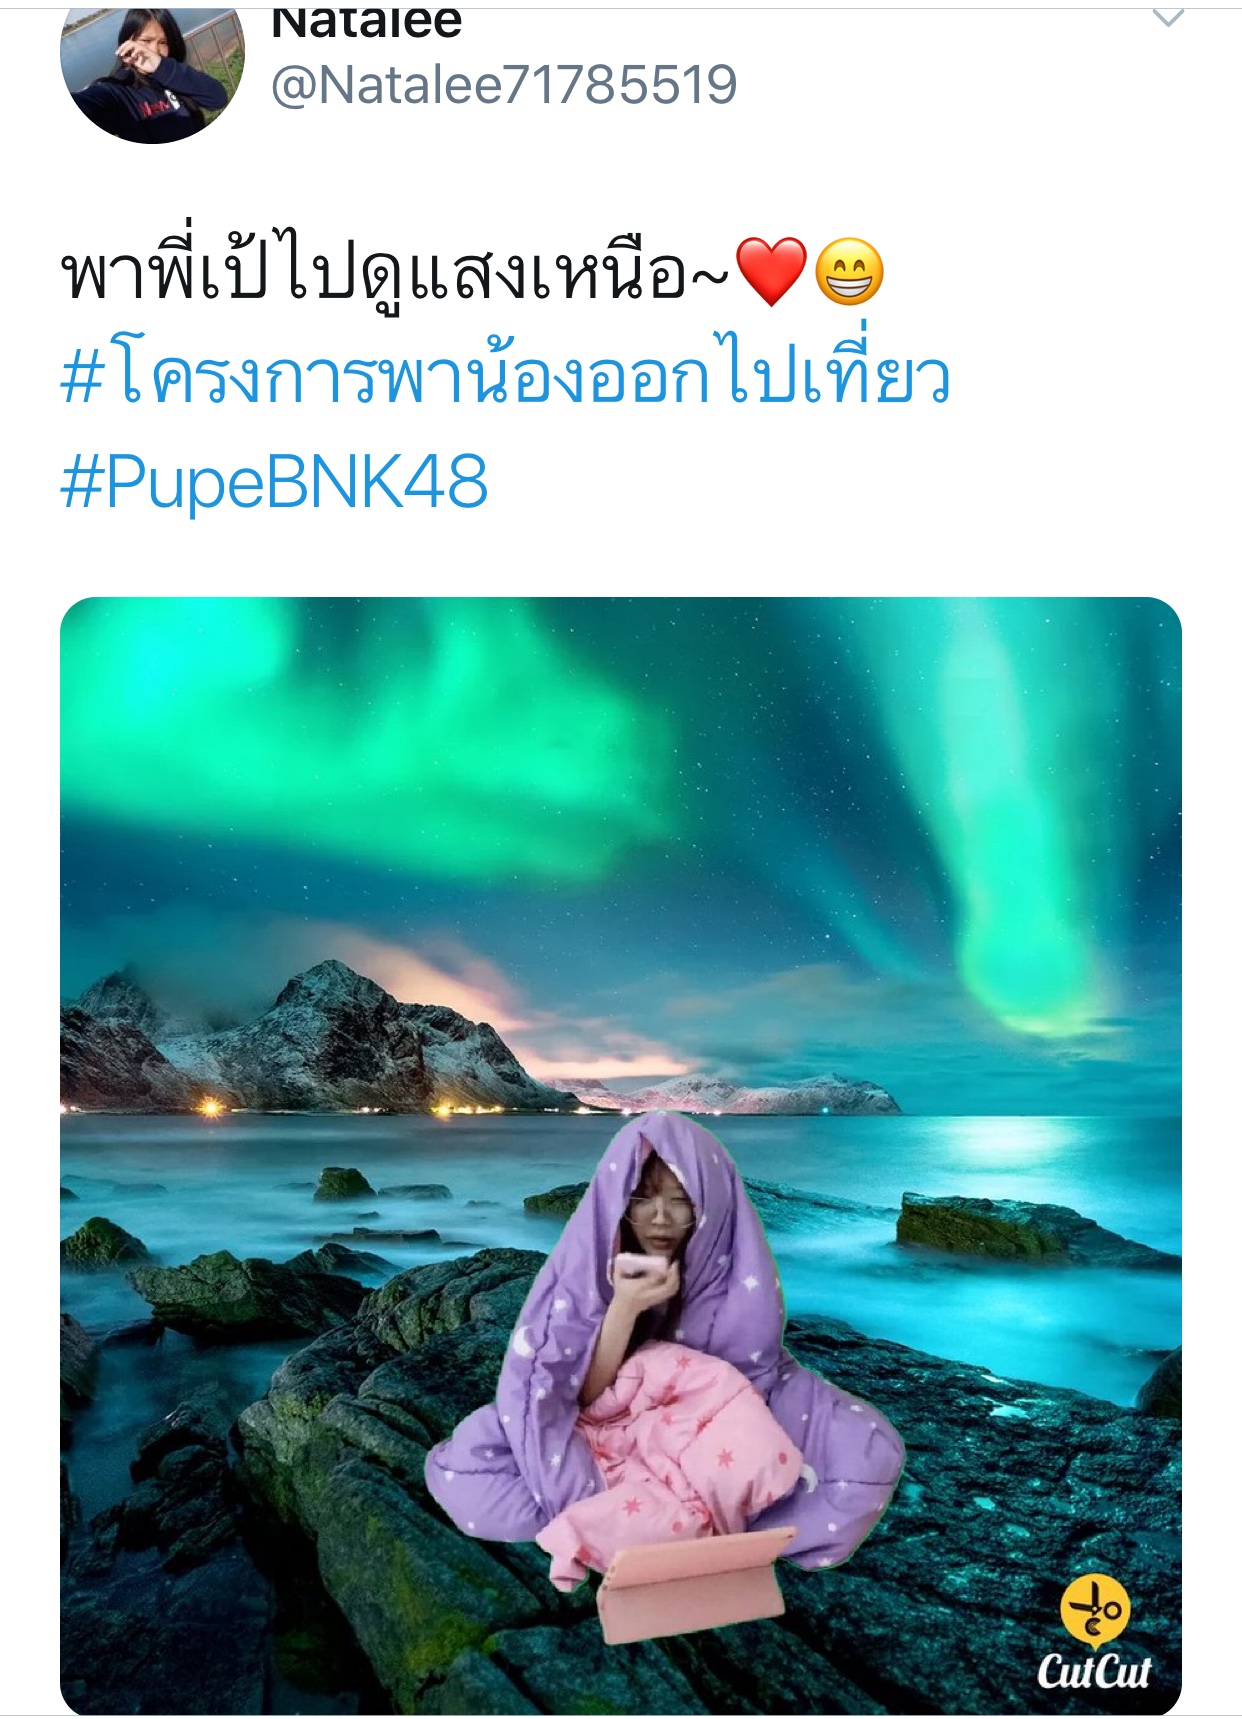Viewport: 1242px width, 1719px height.
Task: Click the CutCut watermark text
Action: pos(1094,1670)
